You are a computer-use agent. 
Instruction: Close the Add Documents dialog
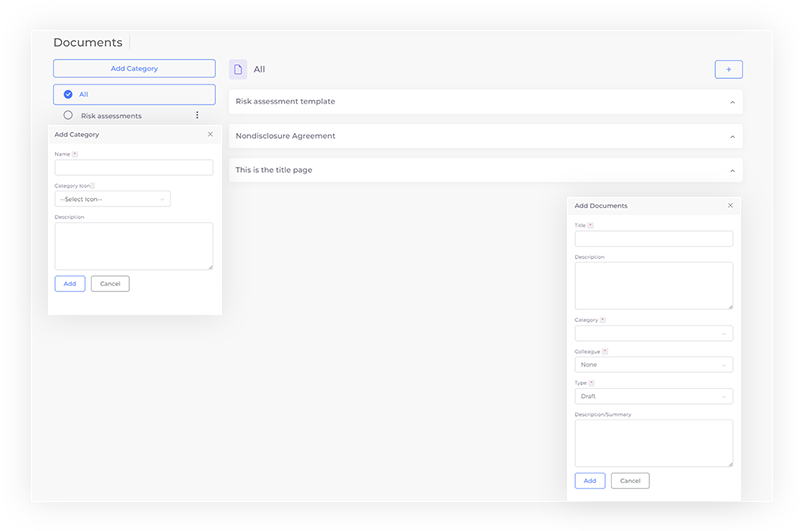pyautogui.click(x=730, y=205)
